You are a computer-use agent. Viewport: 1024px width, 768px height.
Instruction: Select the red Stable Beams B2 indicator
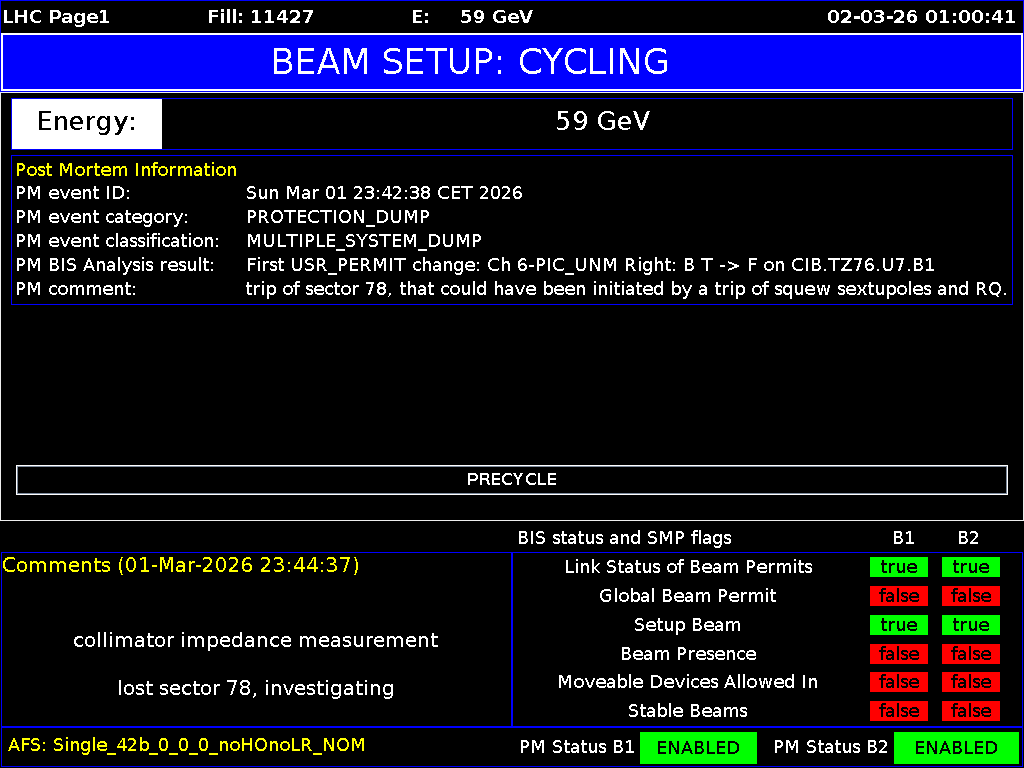click(970, 711)
